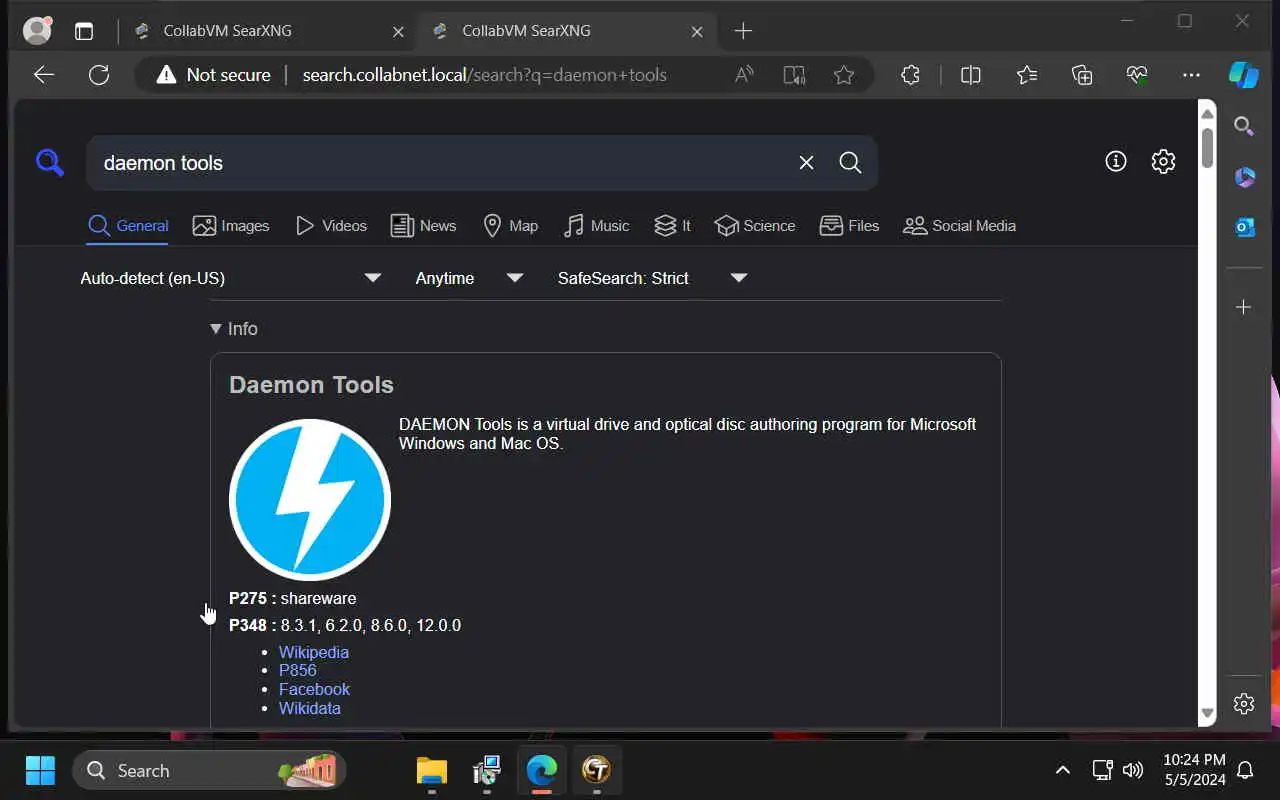Switch to the Images category

click(231, 226)
